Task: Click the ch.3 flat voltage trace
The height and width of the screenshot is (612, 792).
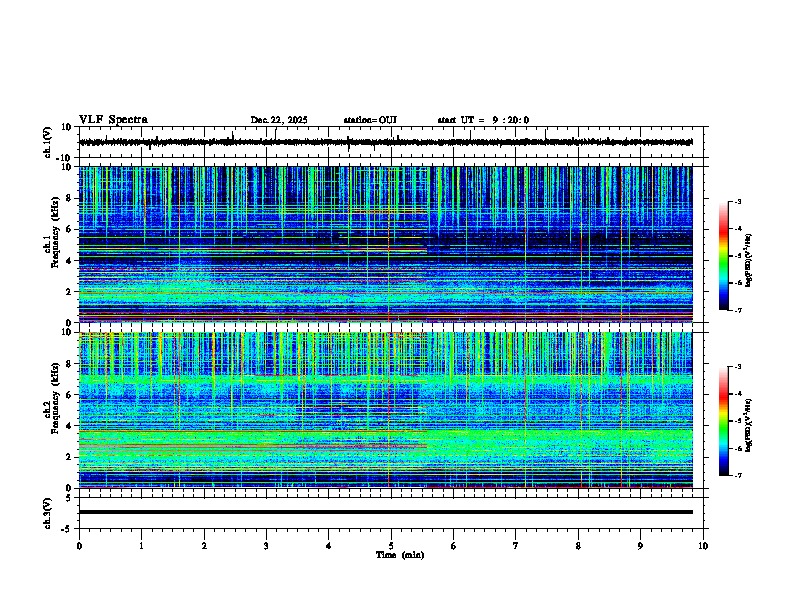Action: [385, 512]
